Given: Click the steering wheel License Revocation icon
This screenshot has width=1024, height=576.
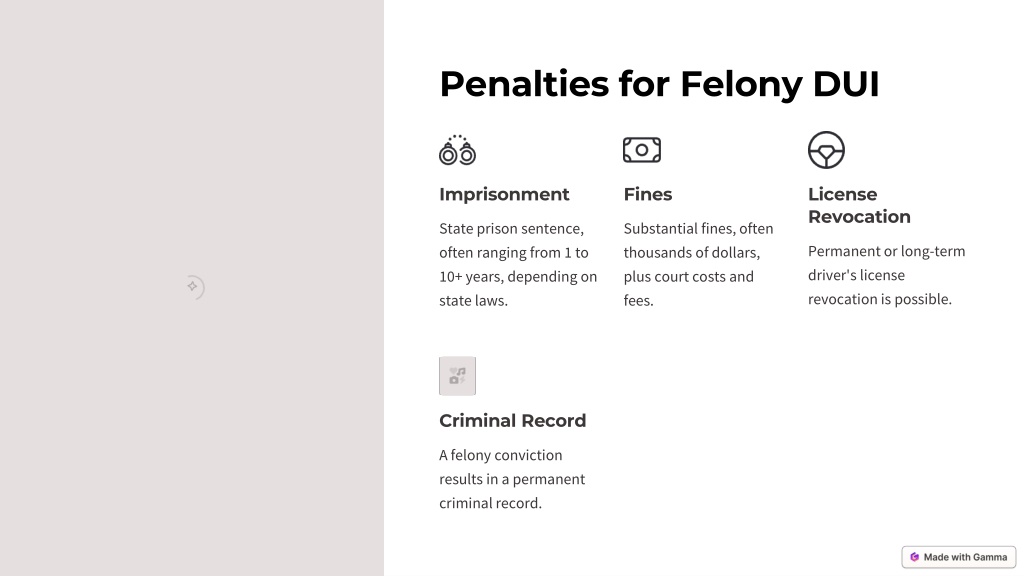Looking at the screenshot, I should click(x=826, y=150).
